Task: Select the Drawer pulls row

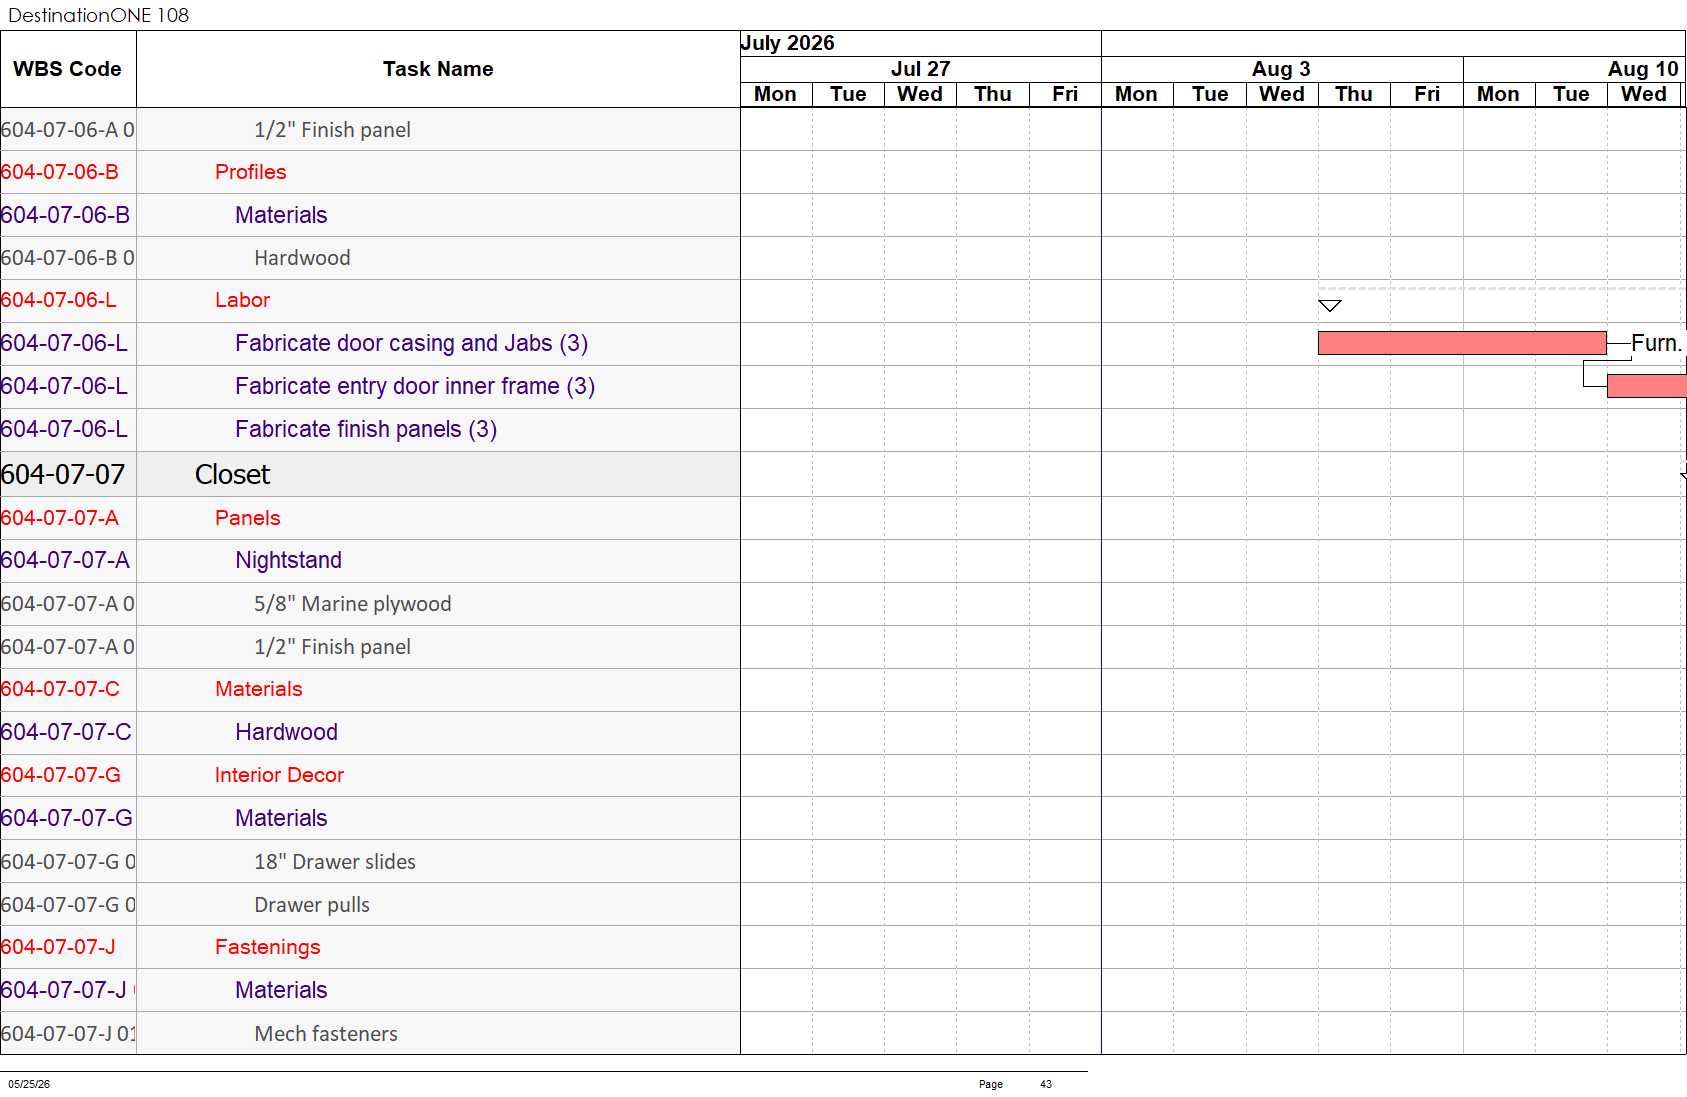Action: (x=370, y=905)
